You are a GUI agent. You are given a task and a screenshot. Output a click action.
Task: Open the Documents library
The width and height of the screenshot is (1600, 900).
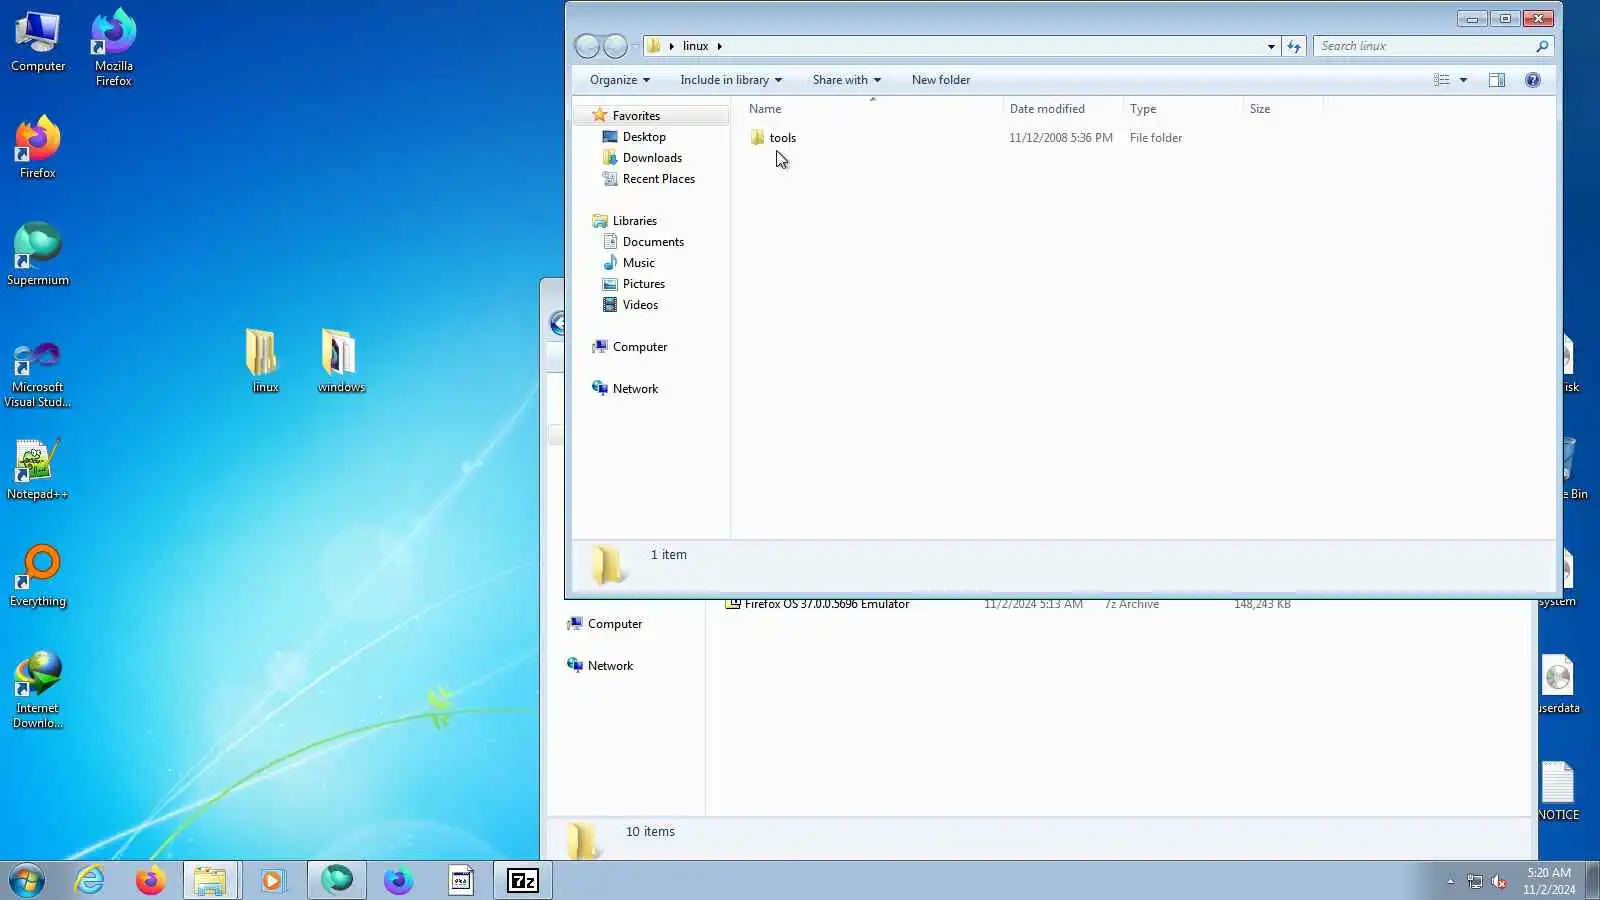(x=653, y=242)
